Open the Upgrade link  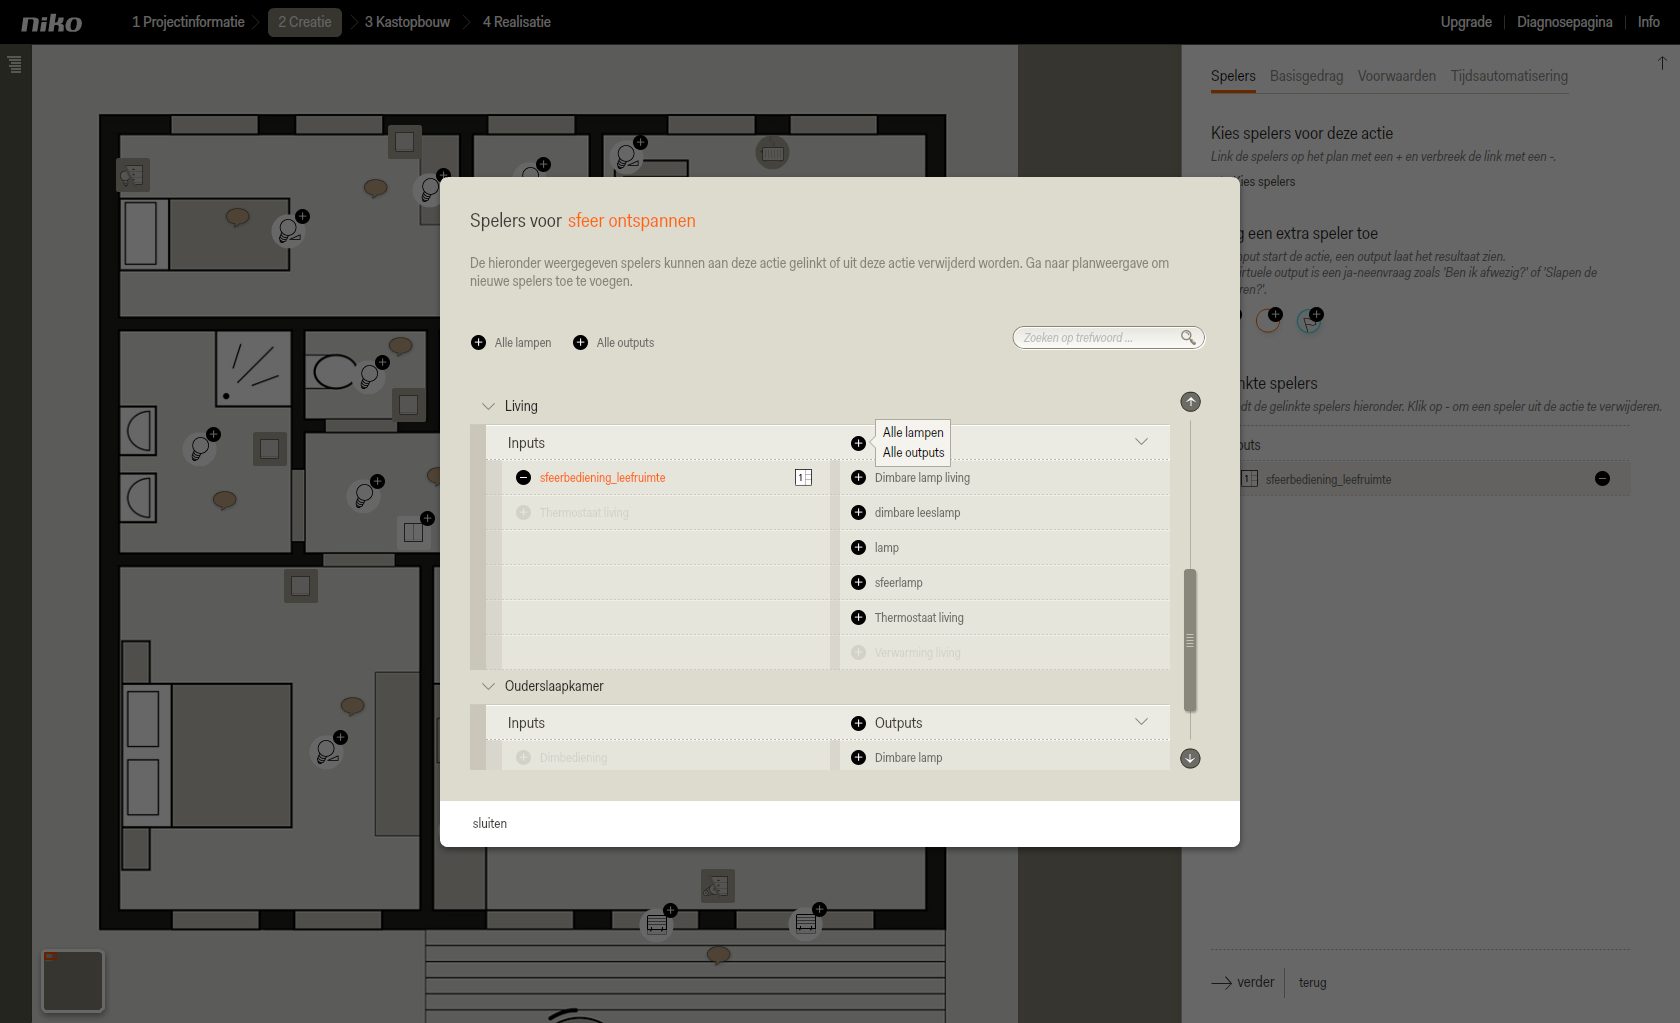(x=1466, y=22)
